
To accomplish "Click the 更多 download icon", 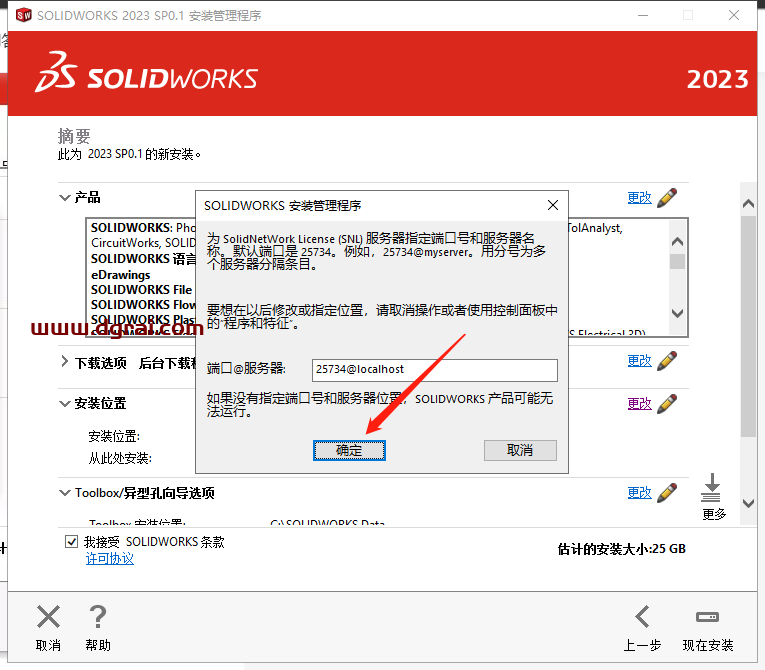I will click(711, 487).
